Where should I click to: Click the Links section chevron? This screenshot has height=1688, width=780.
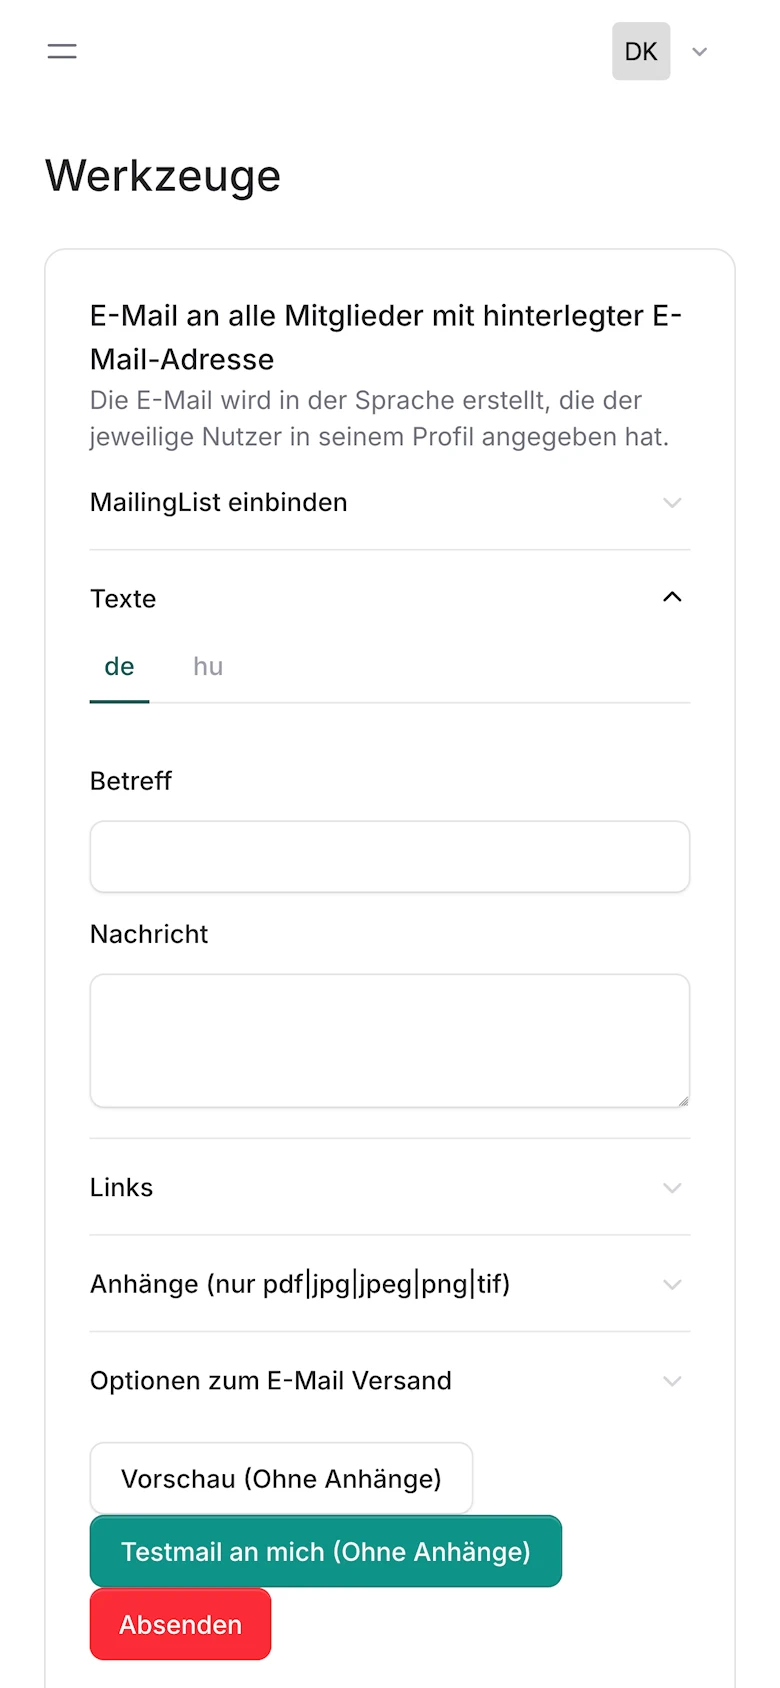coord(672,1188)
